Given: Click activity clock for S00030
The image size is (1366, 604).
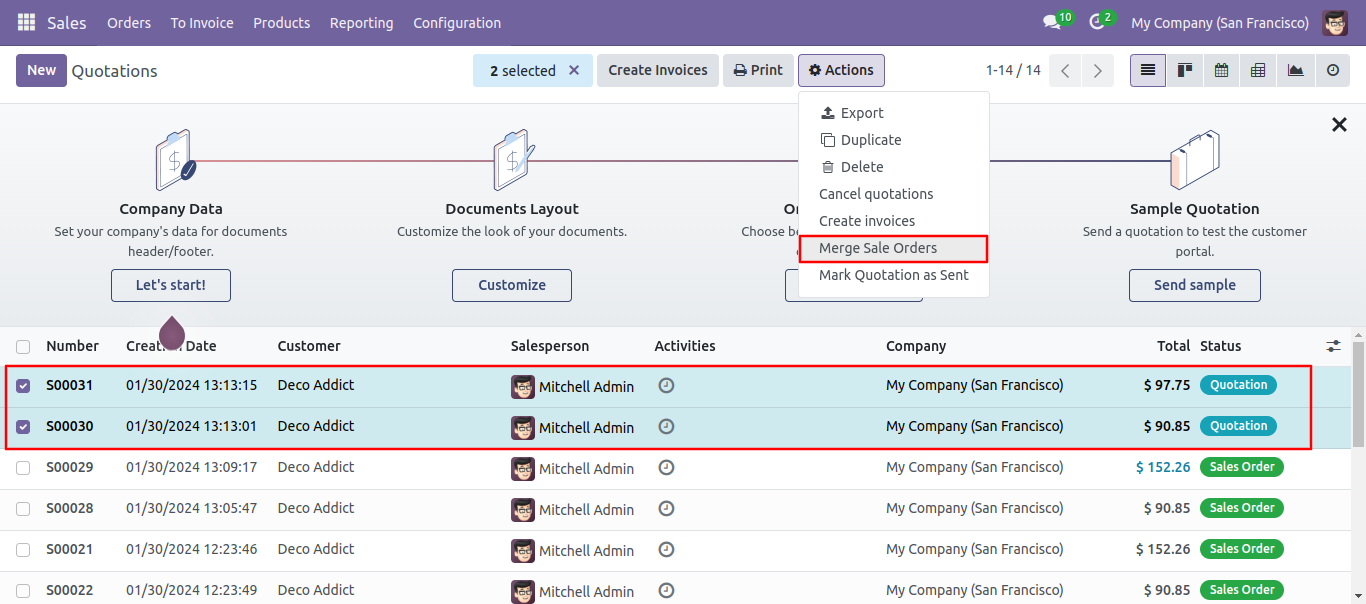Looking at the screenshot, I should [x=666, y=426].
